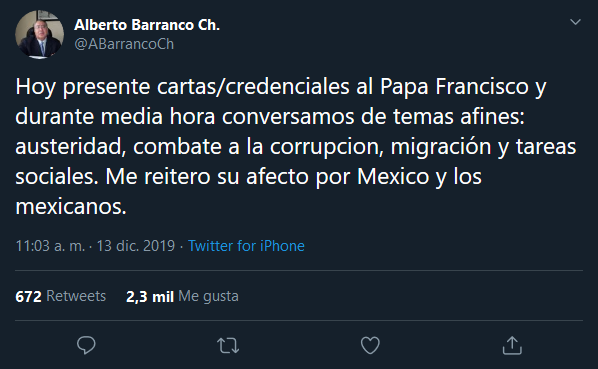598x369 pixels.
Task: Click the bold 2,3 mil likes count
Action: pyautogui.click(x=150, y=297)
